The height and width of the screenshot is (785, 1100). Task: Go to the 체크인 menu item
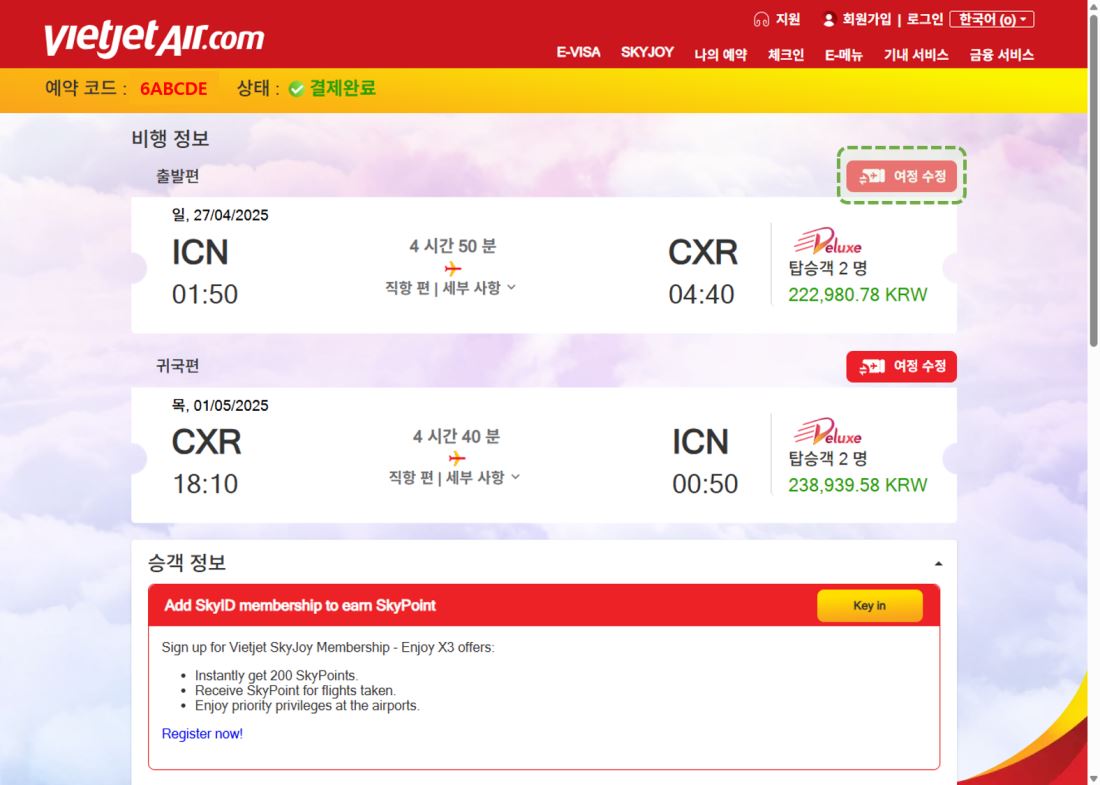(786, 55)
